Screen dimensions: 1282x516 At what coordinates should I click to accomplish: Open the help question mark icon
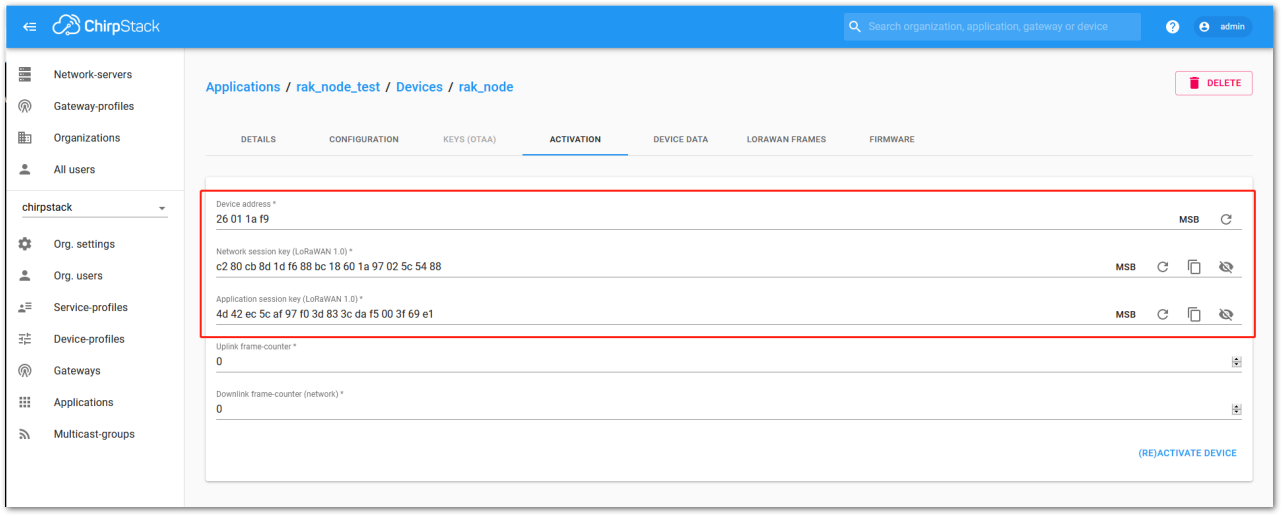(1173, 27)
